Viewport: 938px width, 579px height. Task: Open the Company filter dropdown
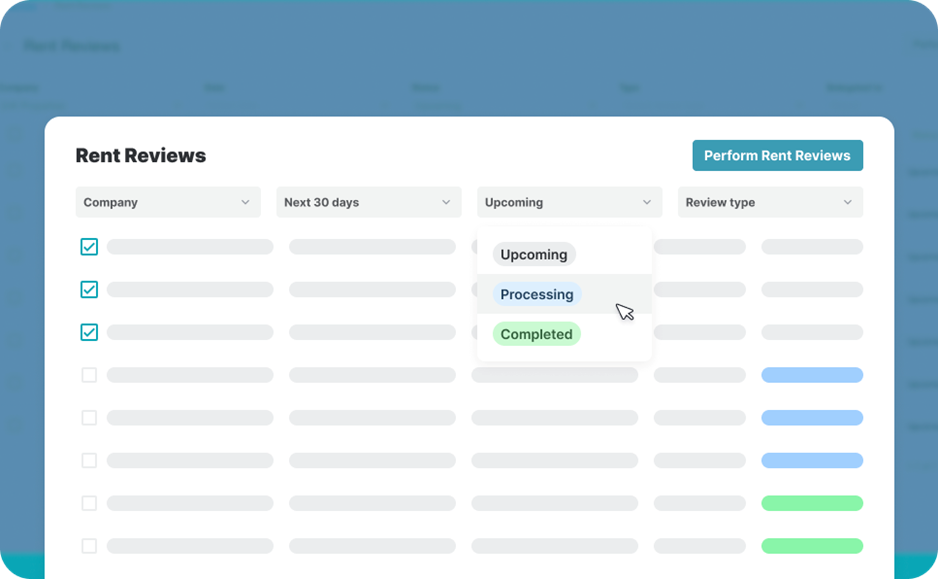coord(168,202)
